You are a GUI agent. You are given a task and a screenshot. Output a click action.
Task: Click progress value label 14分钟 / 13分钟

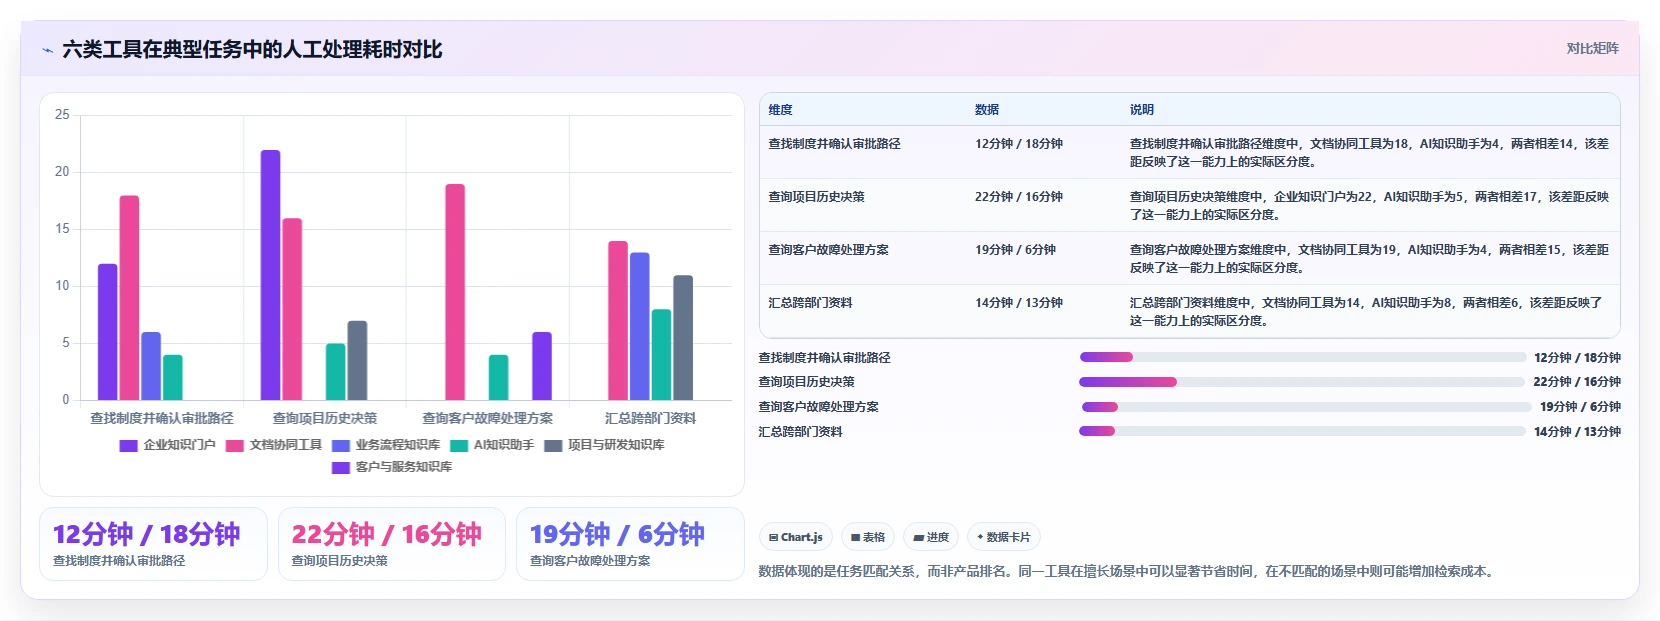coord(1577,432)
